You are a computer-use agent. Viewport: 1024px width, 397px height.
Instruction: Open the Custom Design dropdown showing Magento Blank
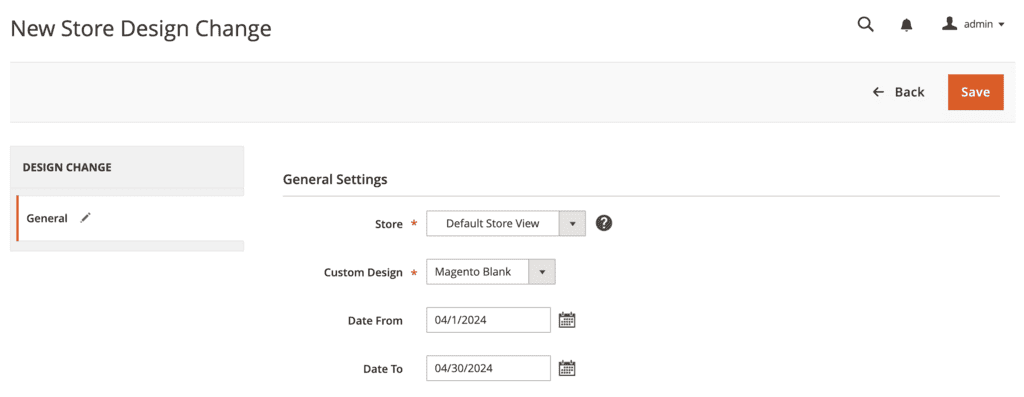click(491, 272)
